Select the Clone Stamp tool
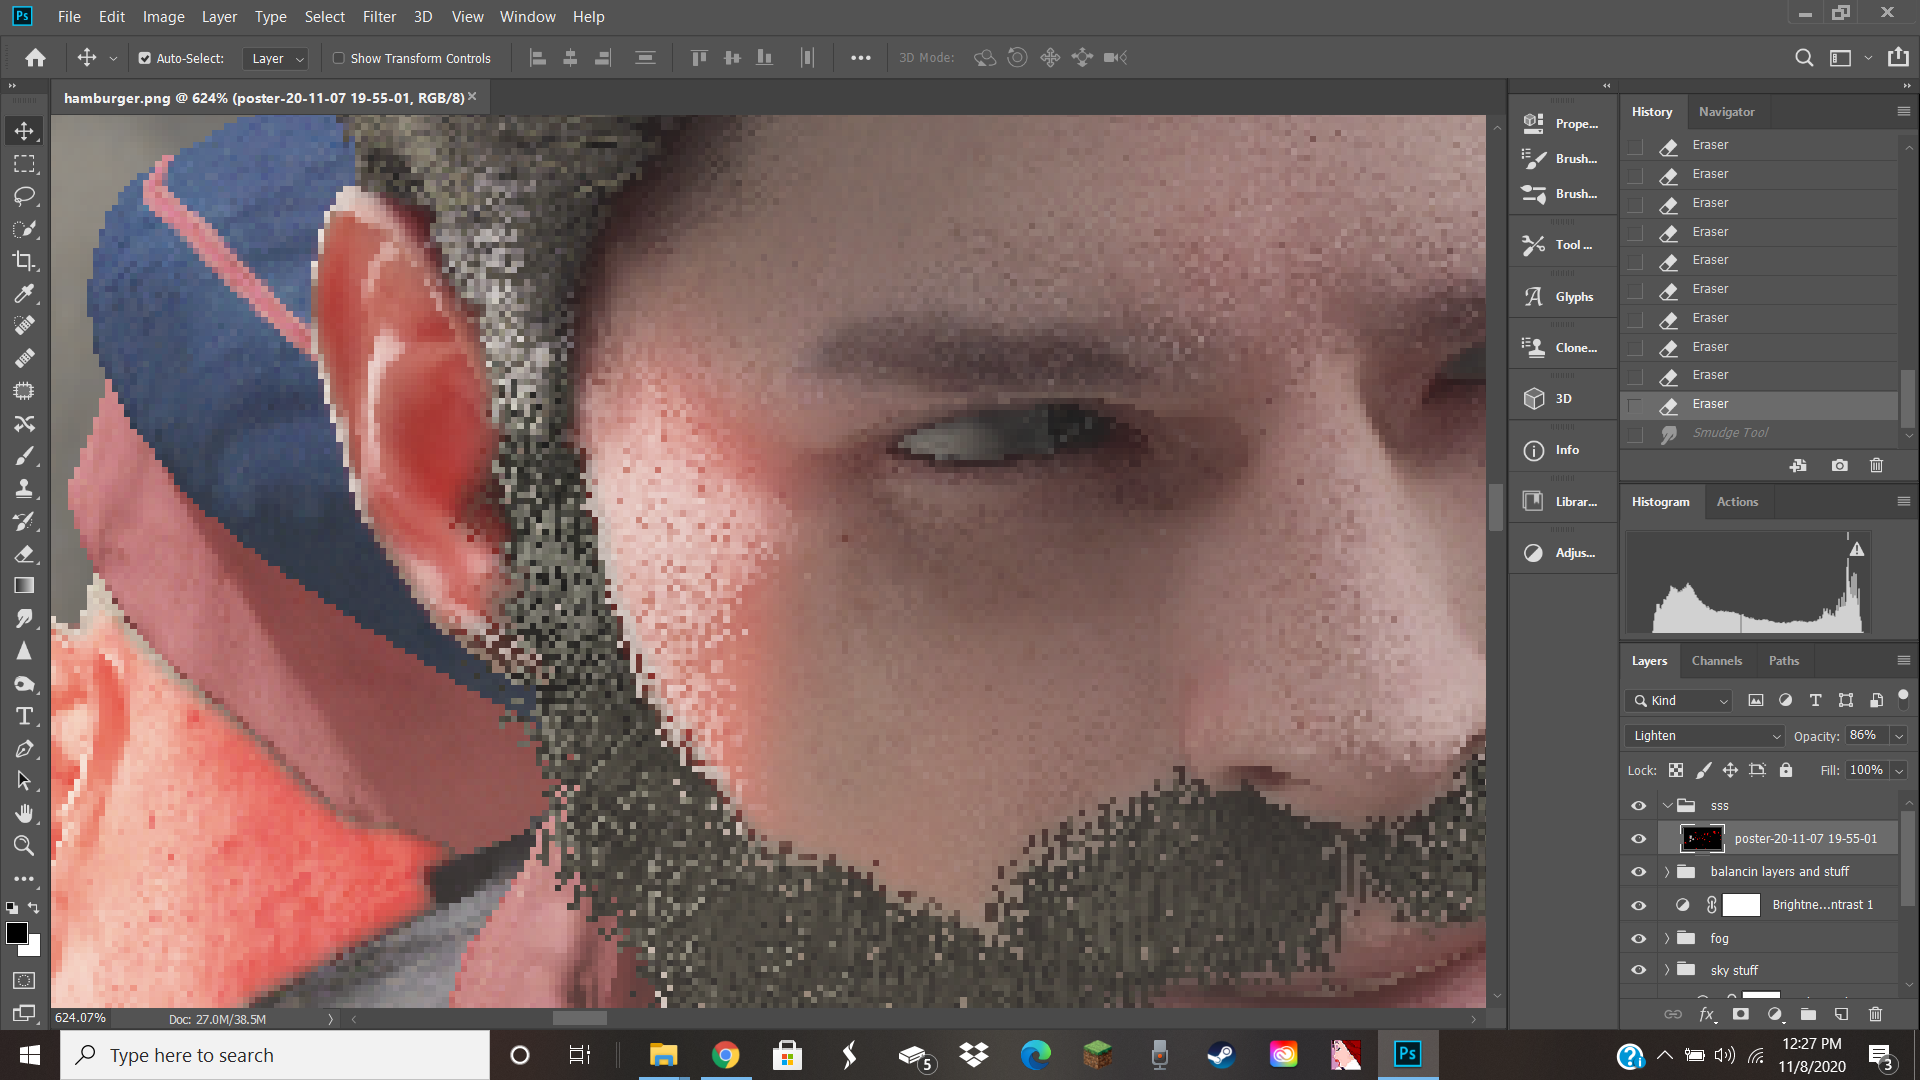 click(x=24, y=488)
